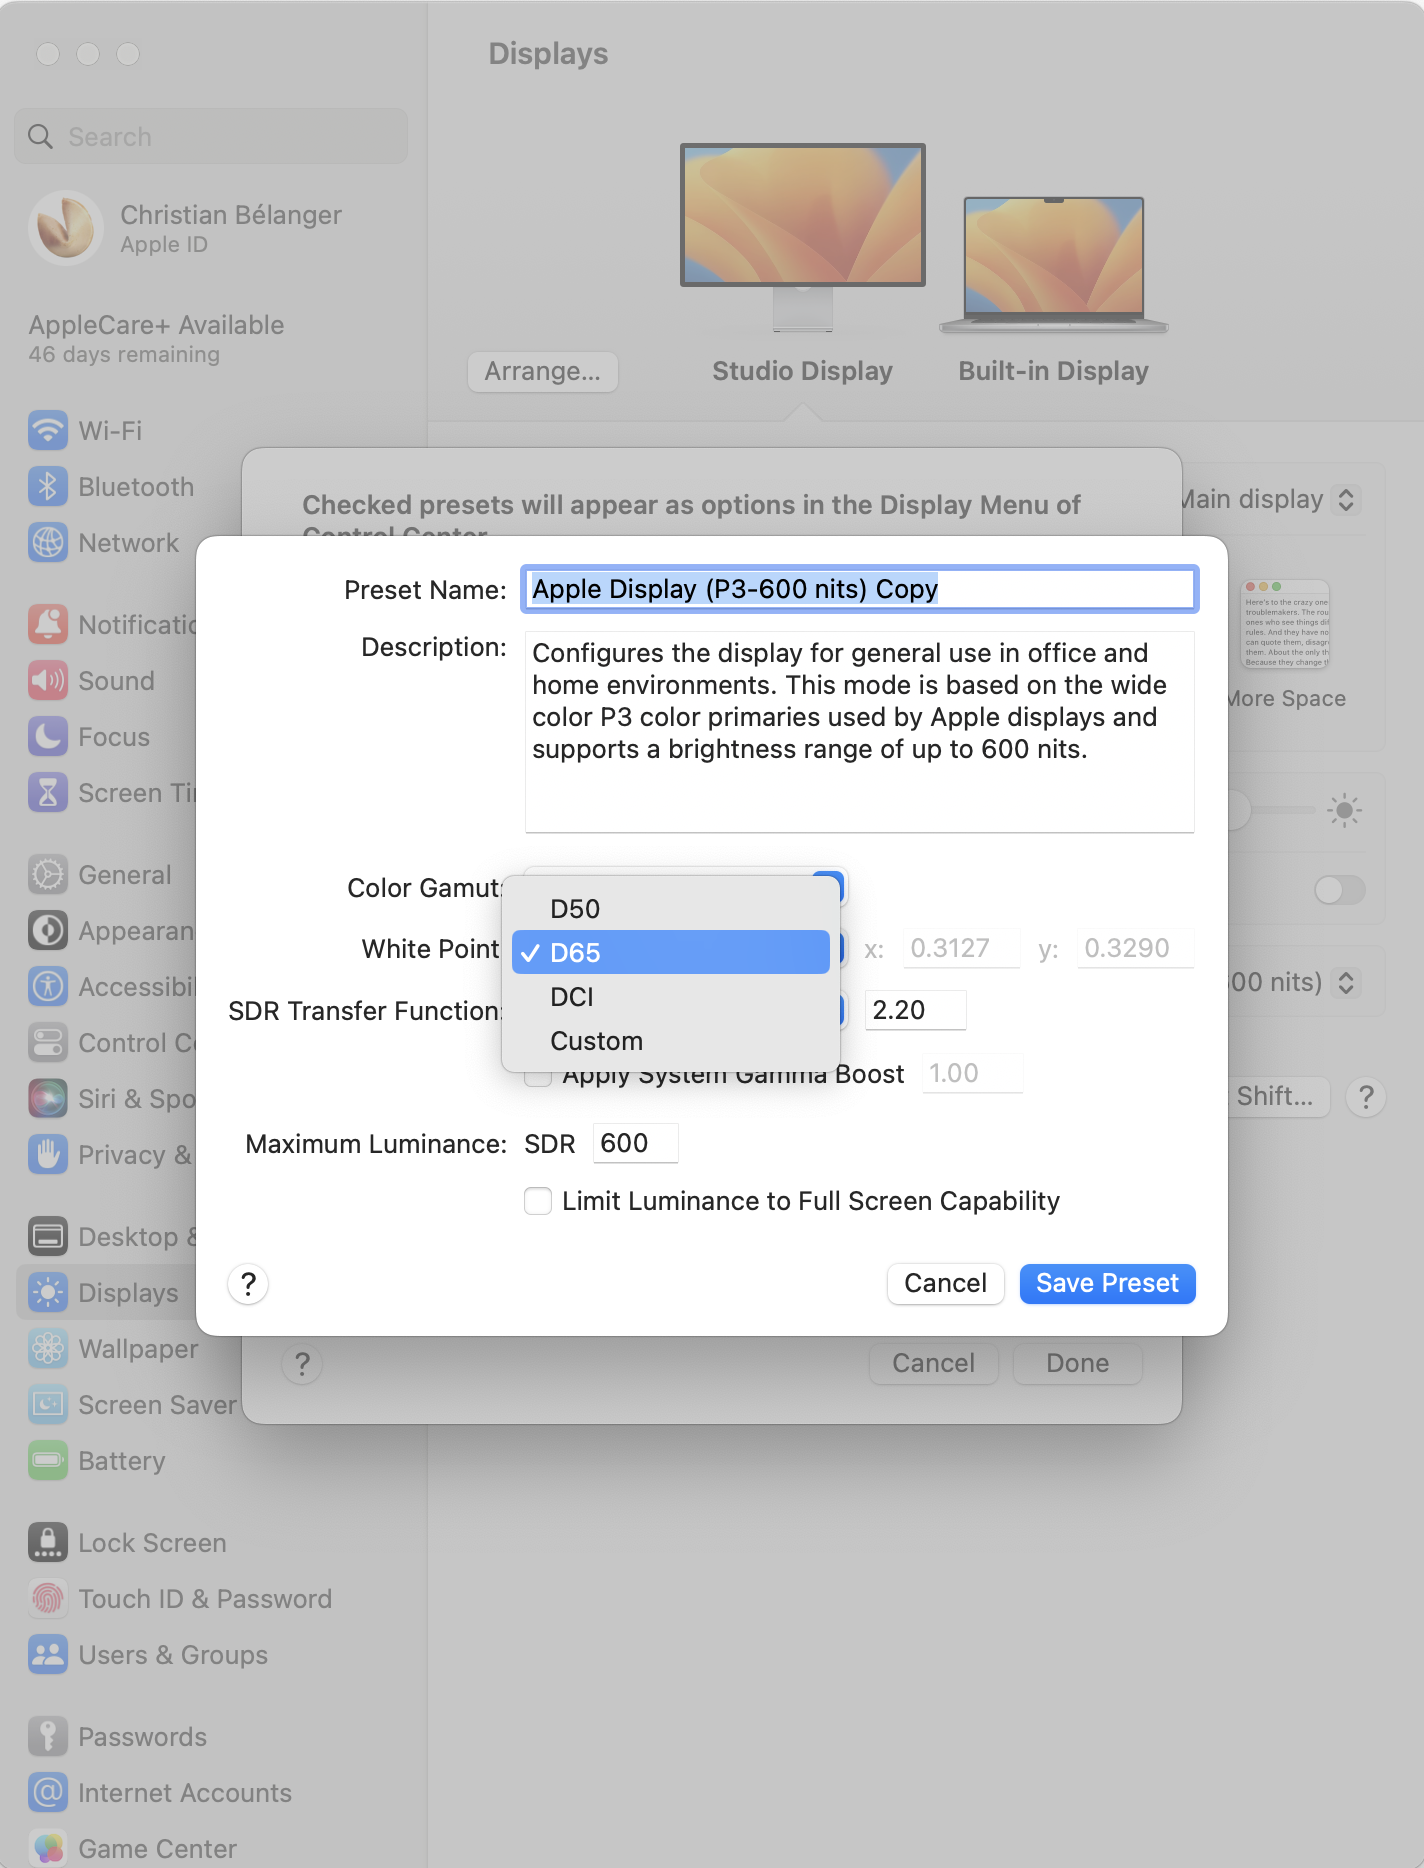Click the Desktop & Dock icon
This screenshot has width=1424, height=1868.
coord(48,1237)
